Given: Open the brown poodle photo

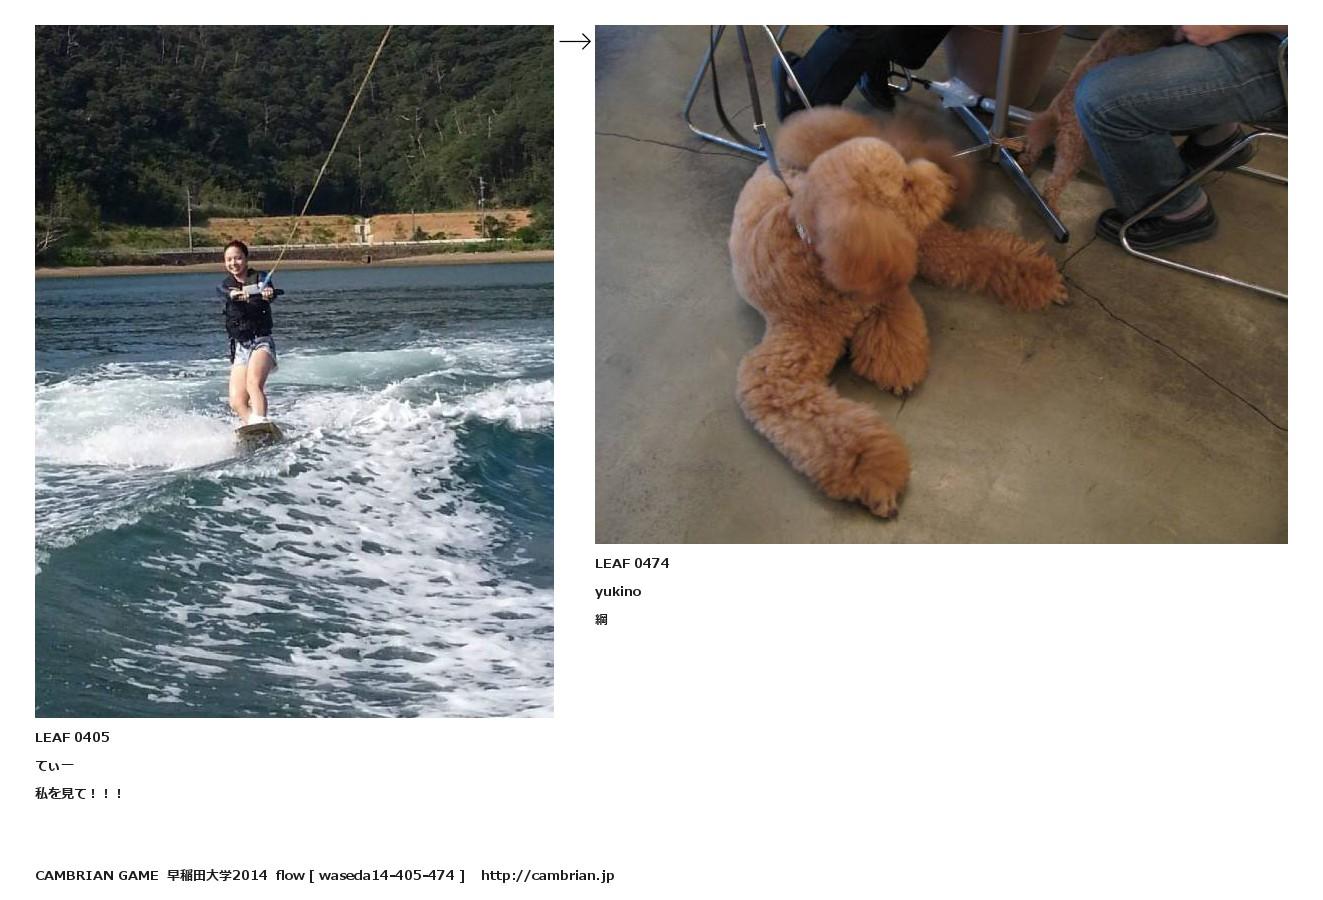Looking at the screenshot, I should 941,284.
